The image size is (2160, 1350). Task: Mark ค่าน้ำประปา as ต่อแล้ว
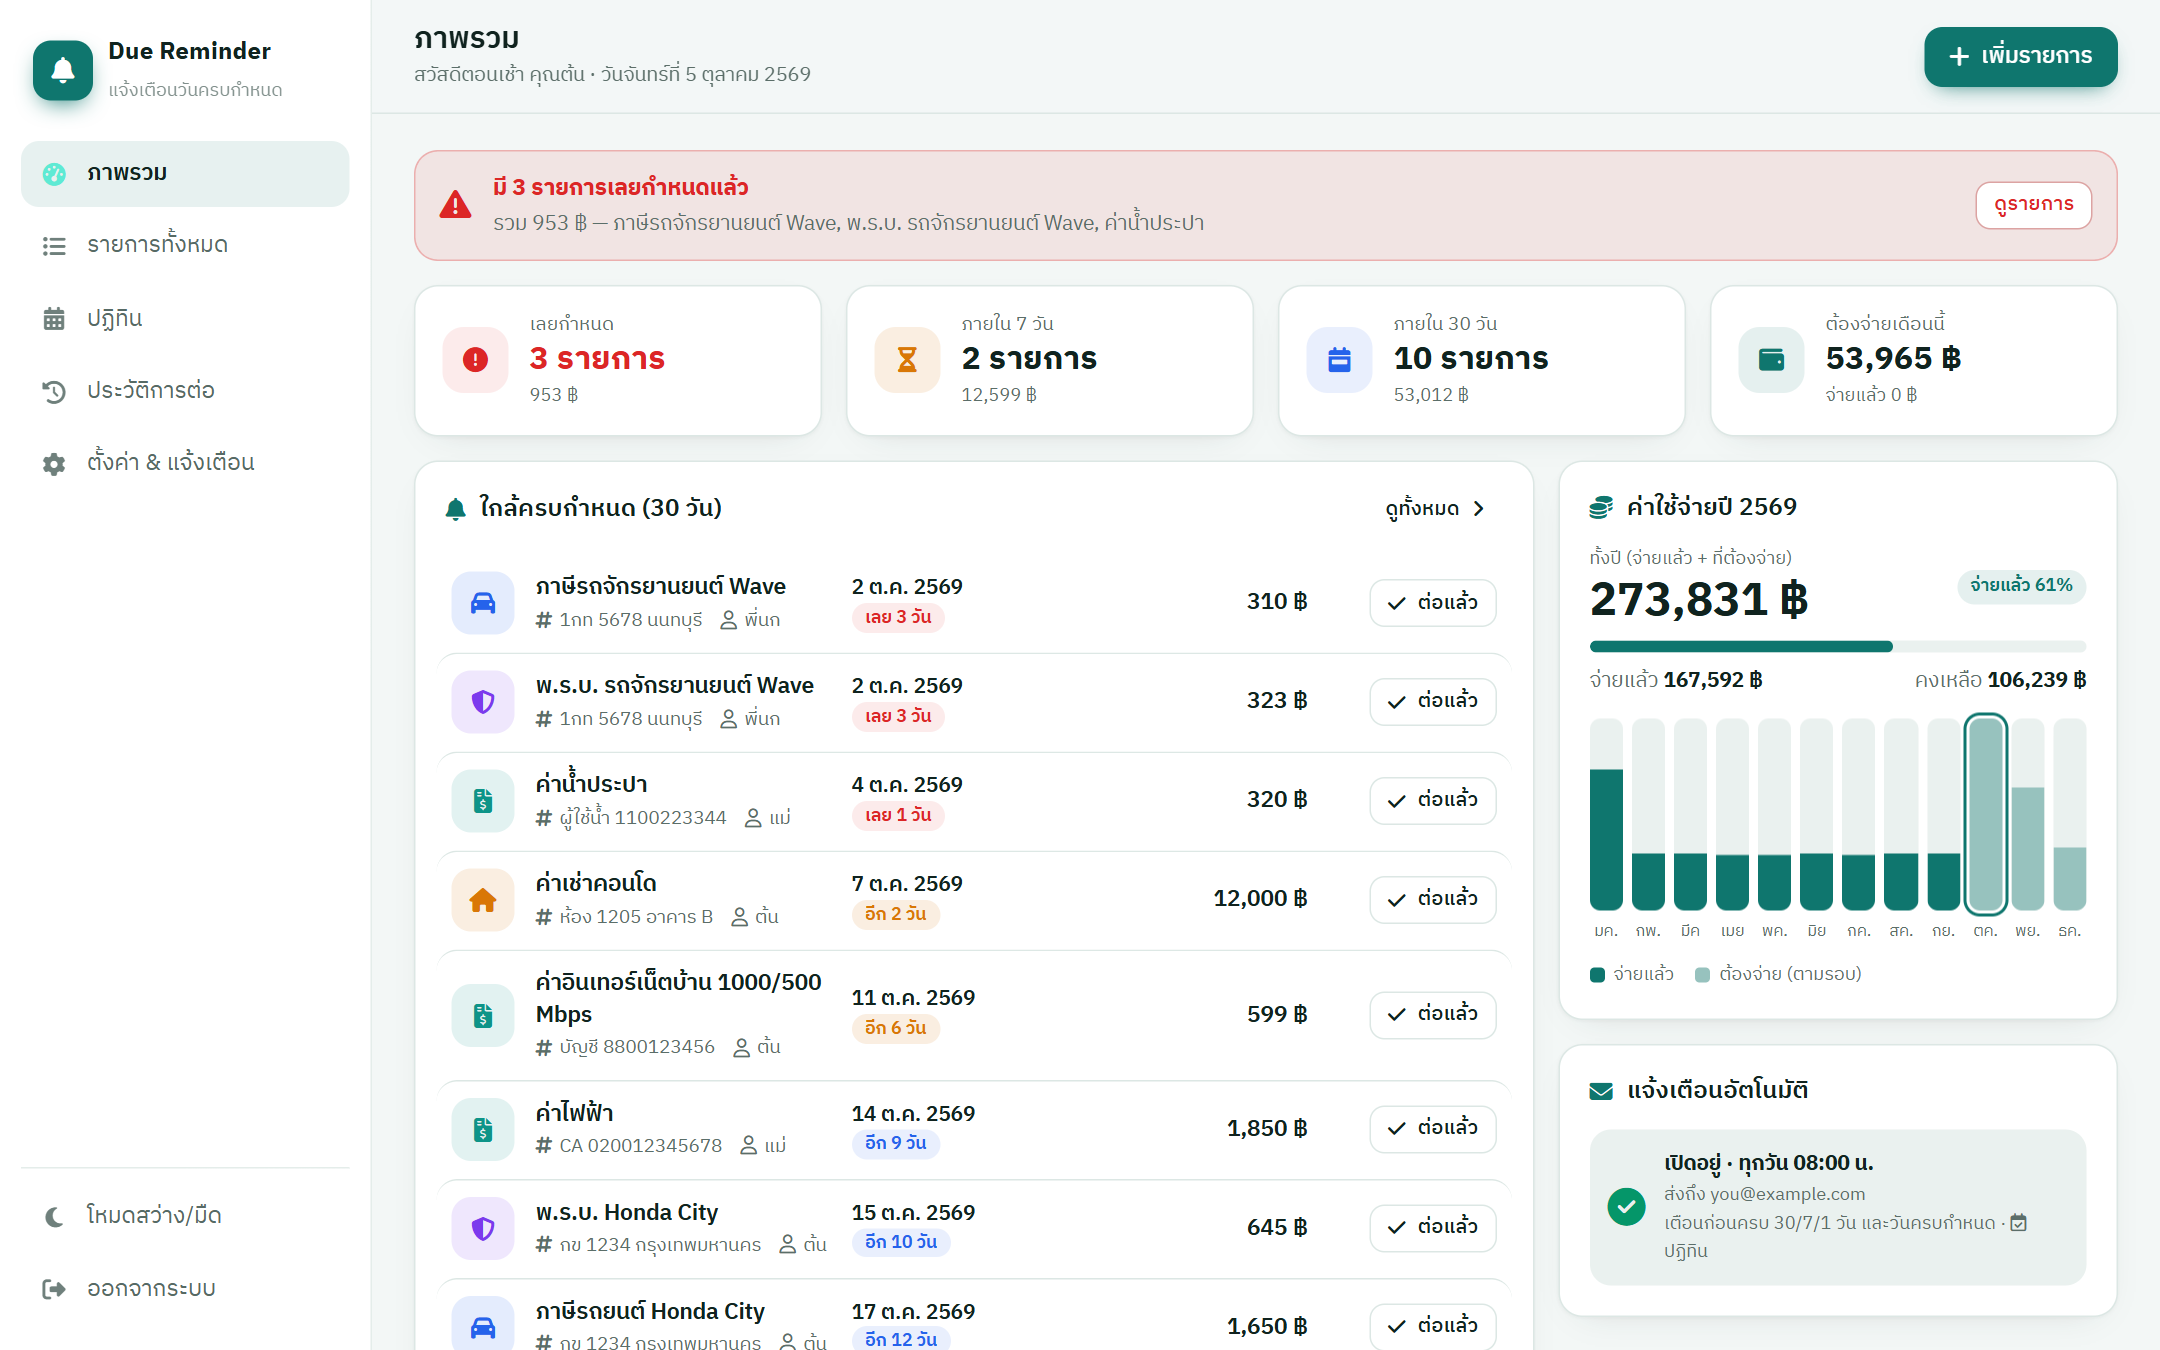[x=1432, y=800]
